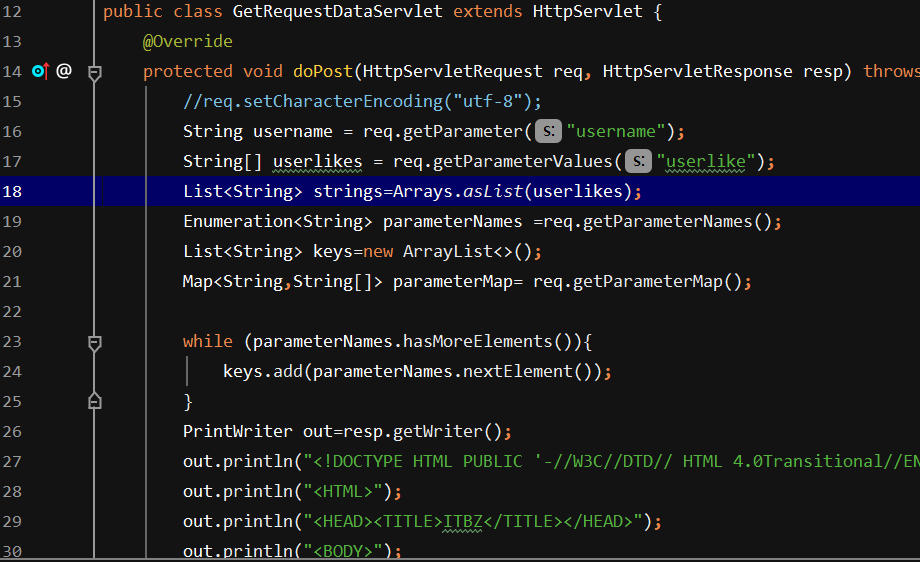This screenshot has height=562, width=920.
Task: Click line number 18 in the gutter
Action: 12,192
